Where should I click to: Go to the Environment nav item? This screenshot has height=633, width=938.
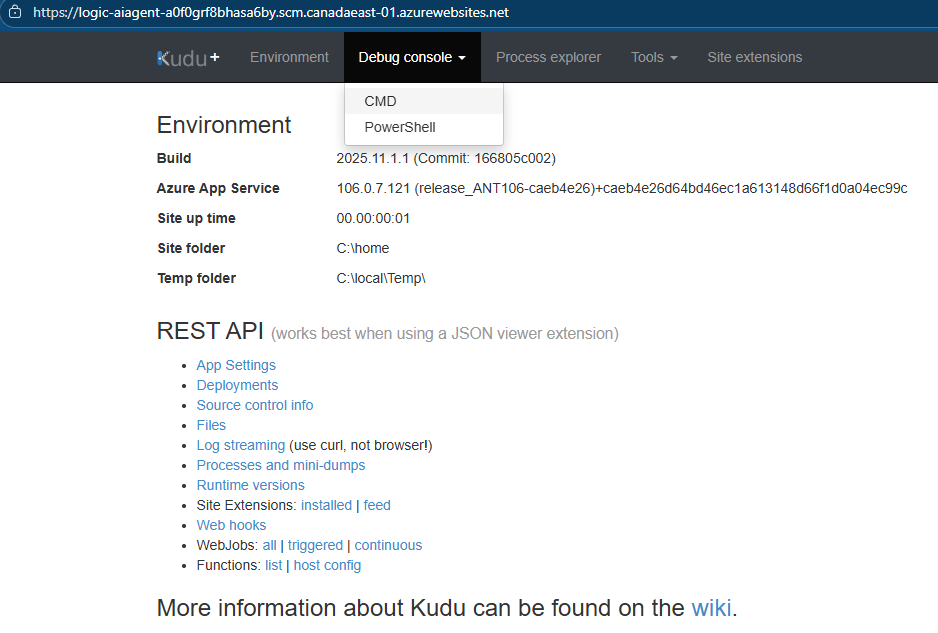289,58
